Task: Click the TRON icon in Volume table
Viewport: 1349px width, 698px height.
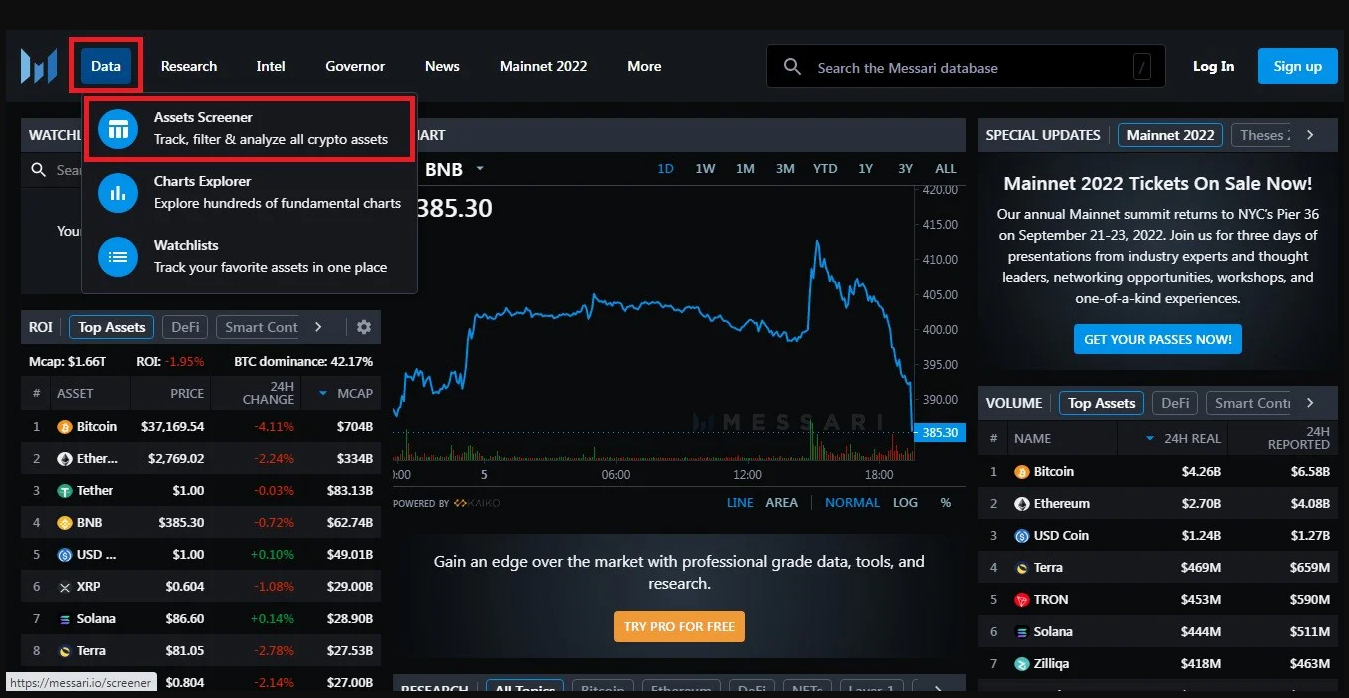Action: (1022, 600)
